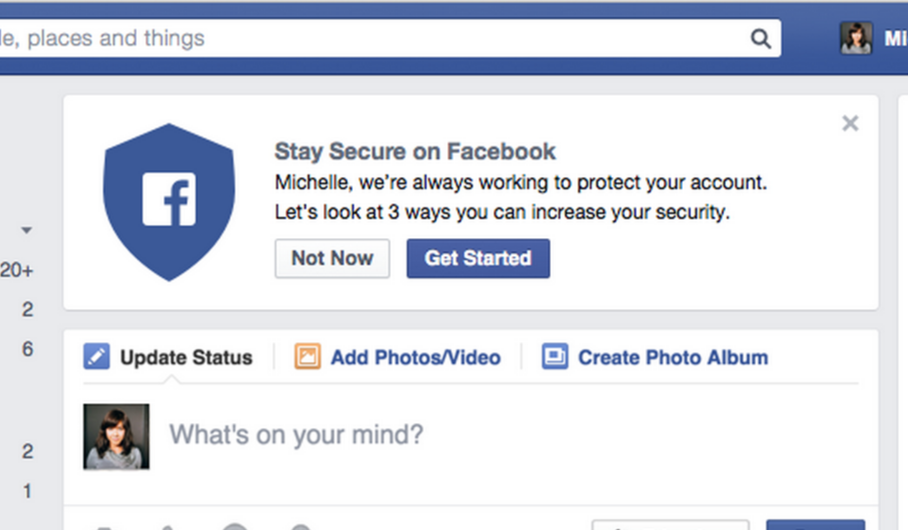Image resolution: width=908 pixels, height=530 pixels.
Task: Click the orange Add Photos/Video icon
Action: click(307, 356)
